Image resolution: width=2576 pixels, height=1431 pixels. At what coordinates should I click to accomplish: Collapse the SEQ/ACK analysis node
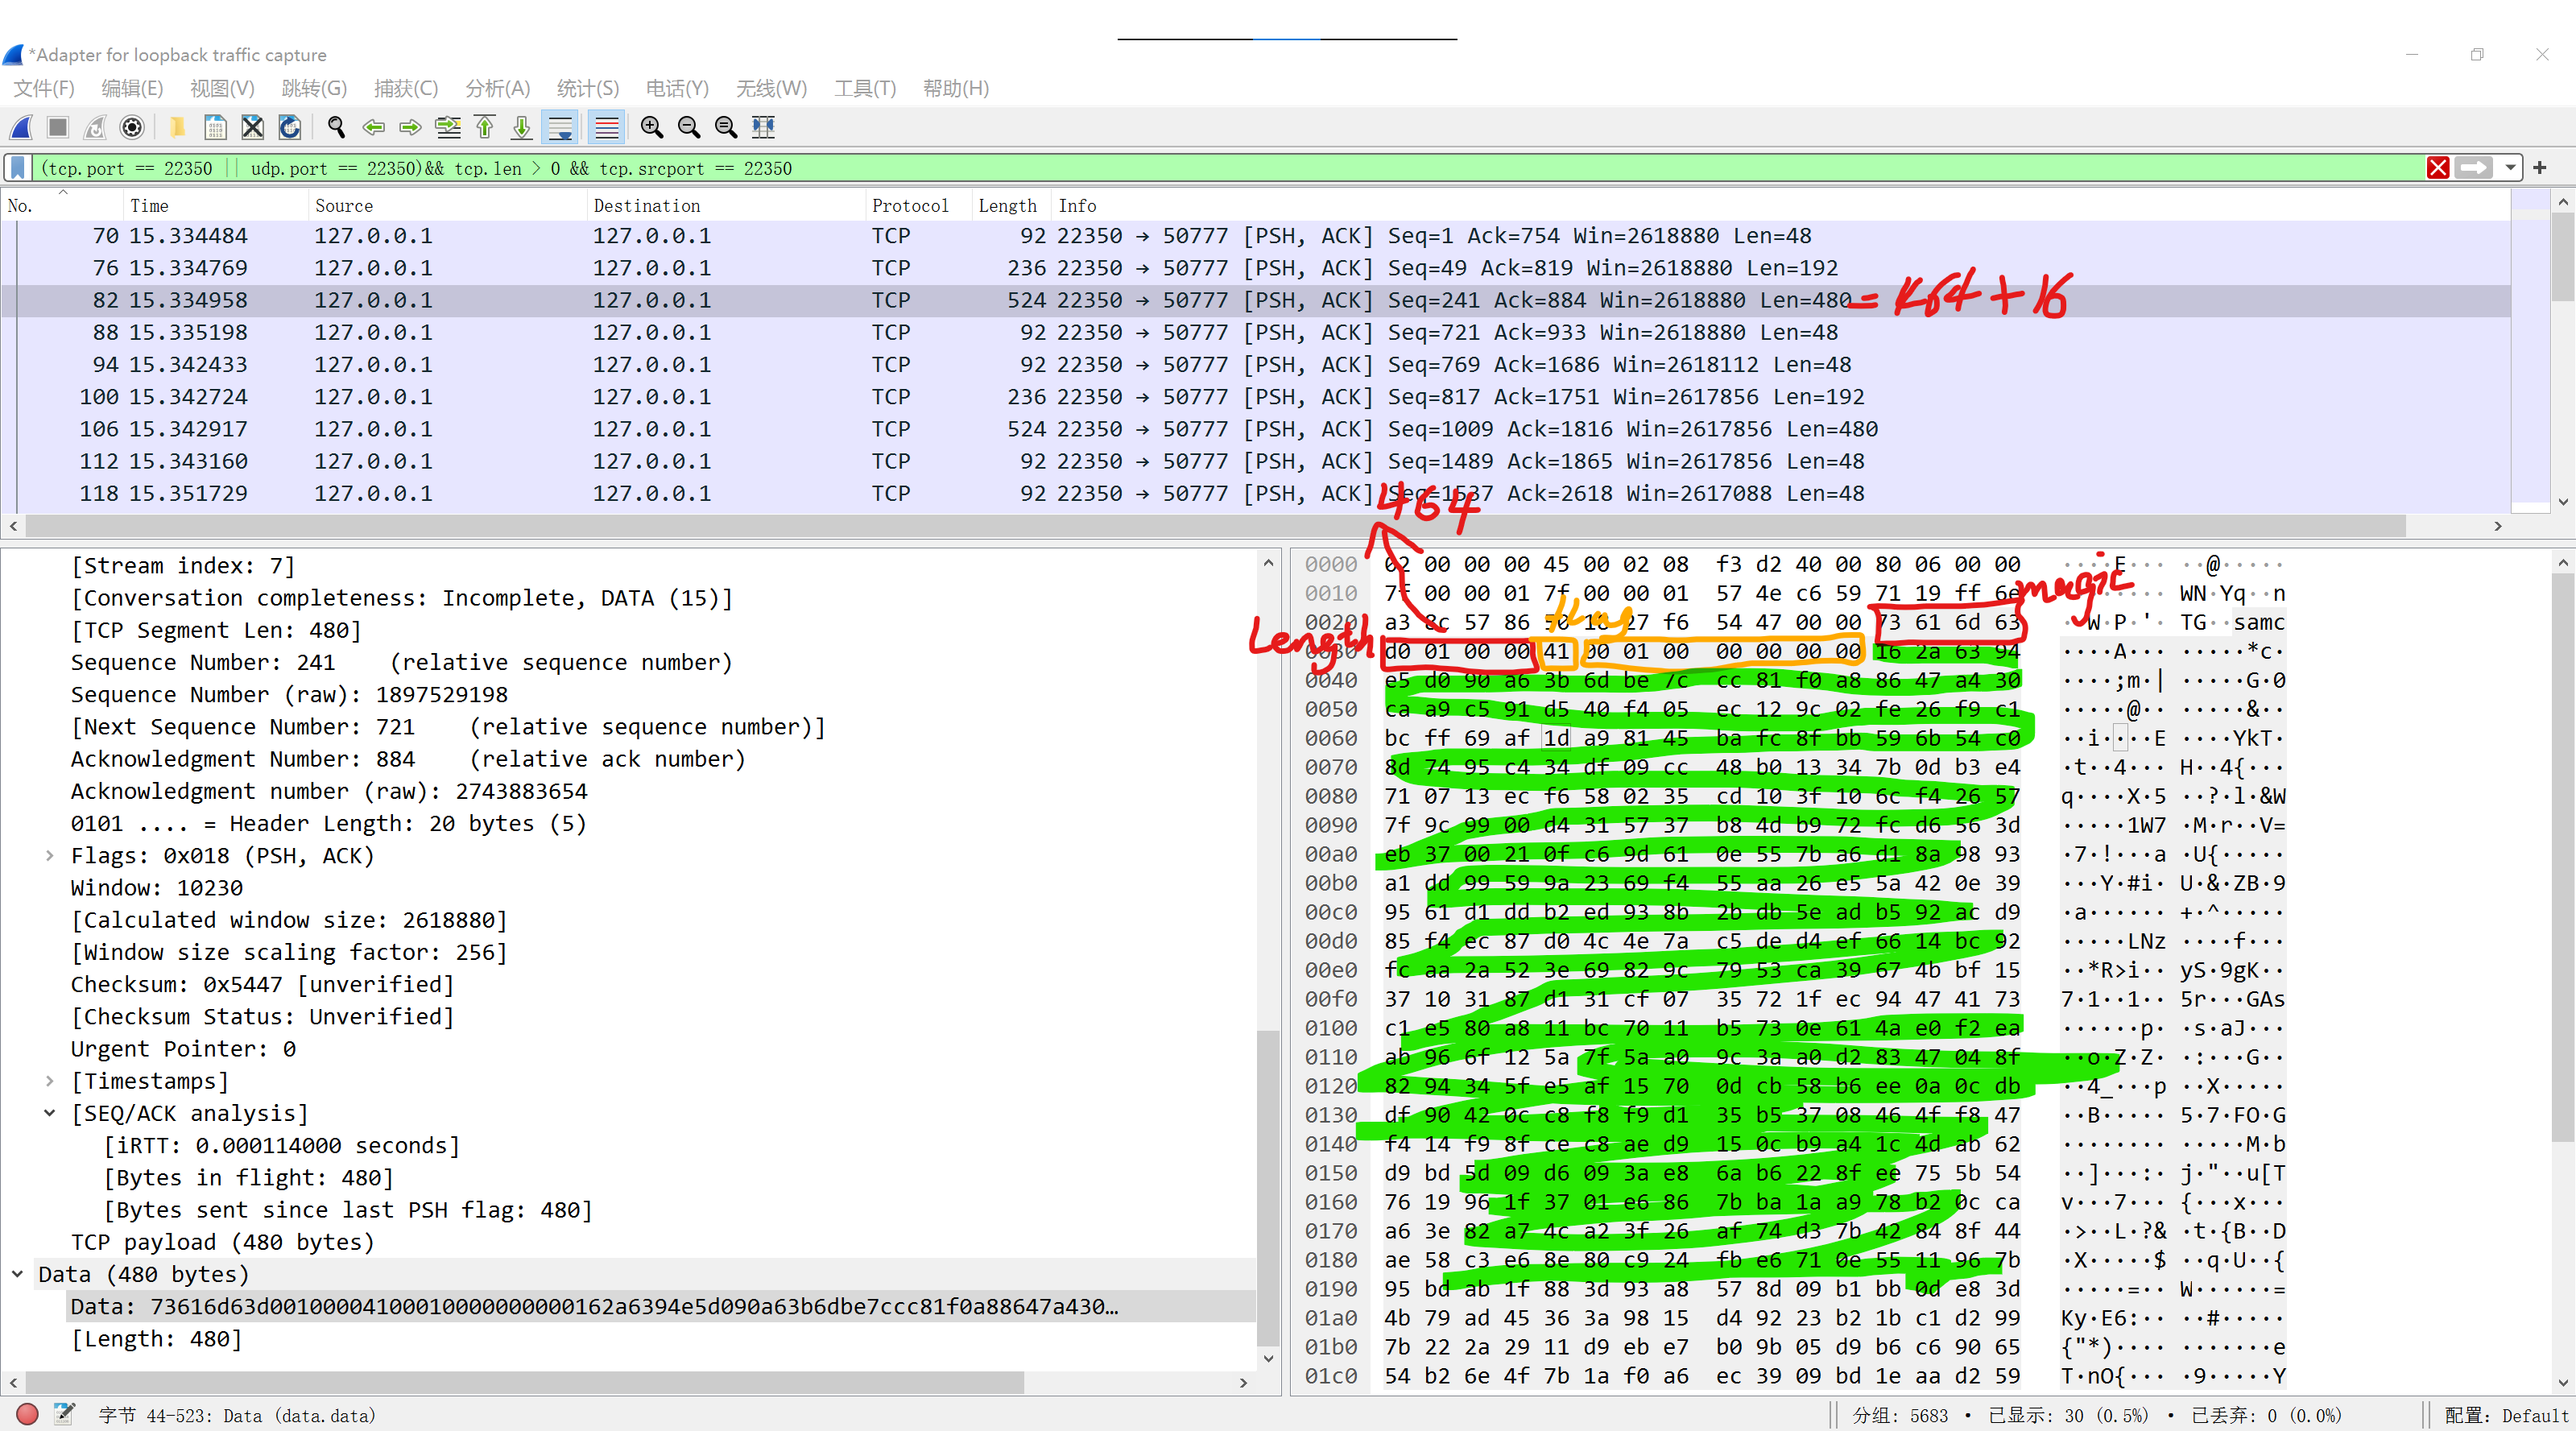coord(50,1113)
